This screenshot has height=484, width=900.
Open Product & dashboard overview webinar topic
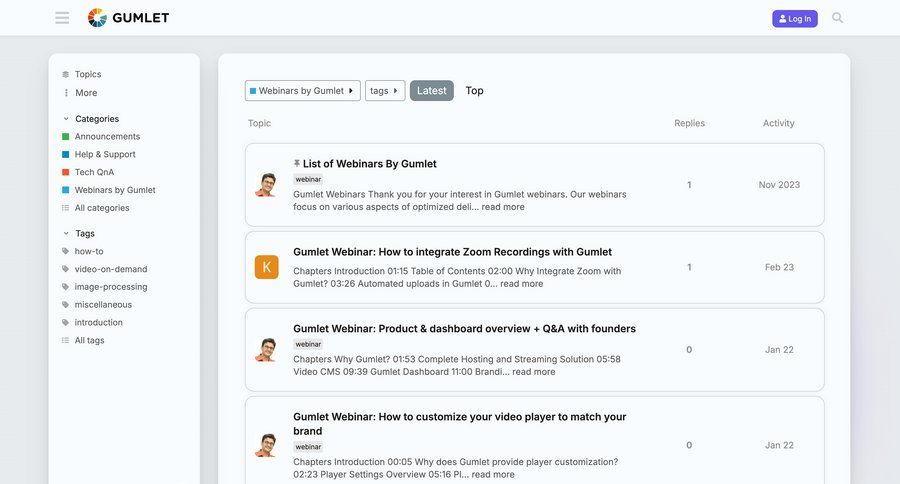464,328
